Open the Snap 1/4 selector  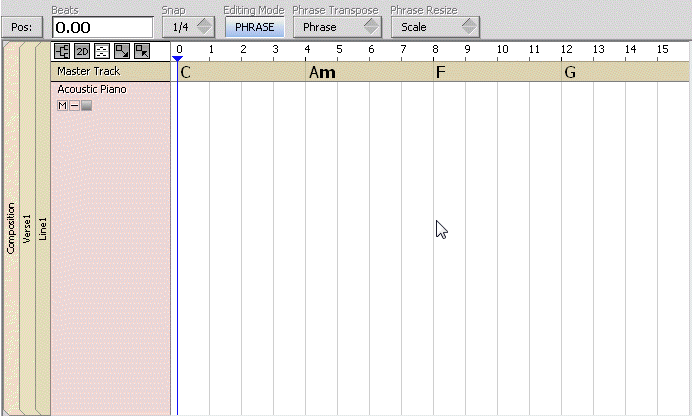tap(188, 27)
